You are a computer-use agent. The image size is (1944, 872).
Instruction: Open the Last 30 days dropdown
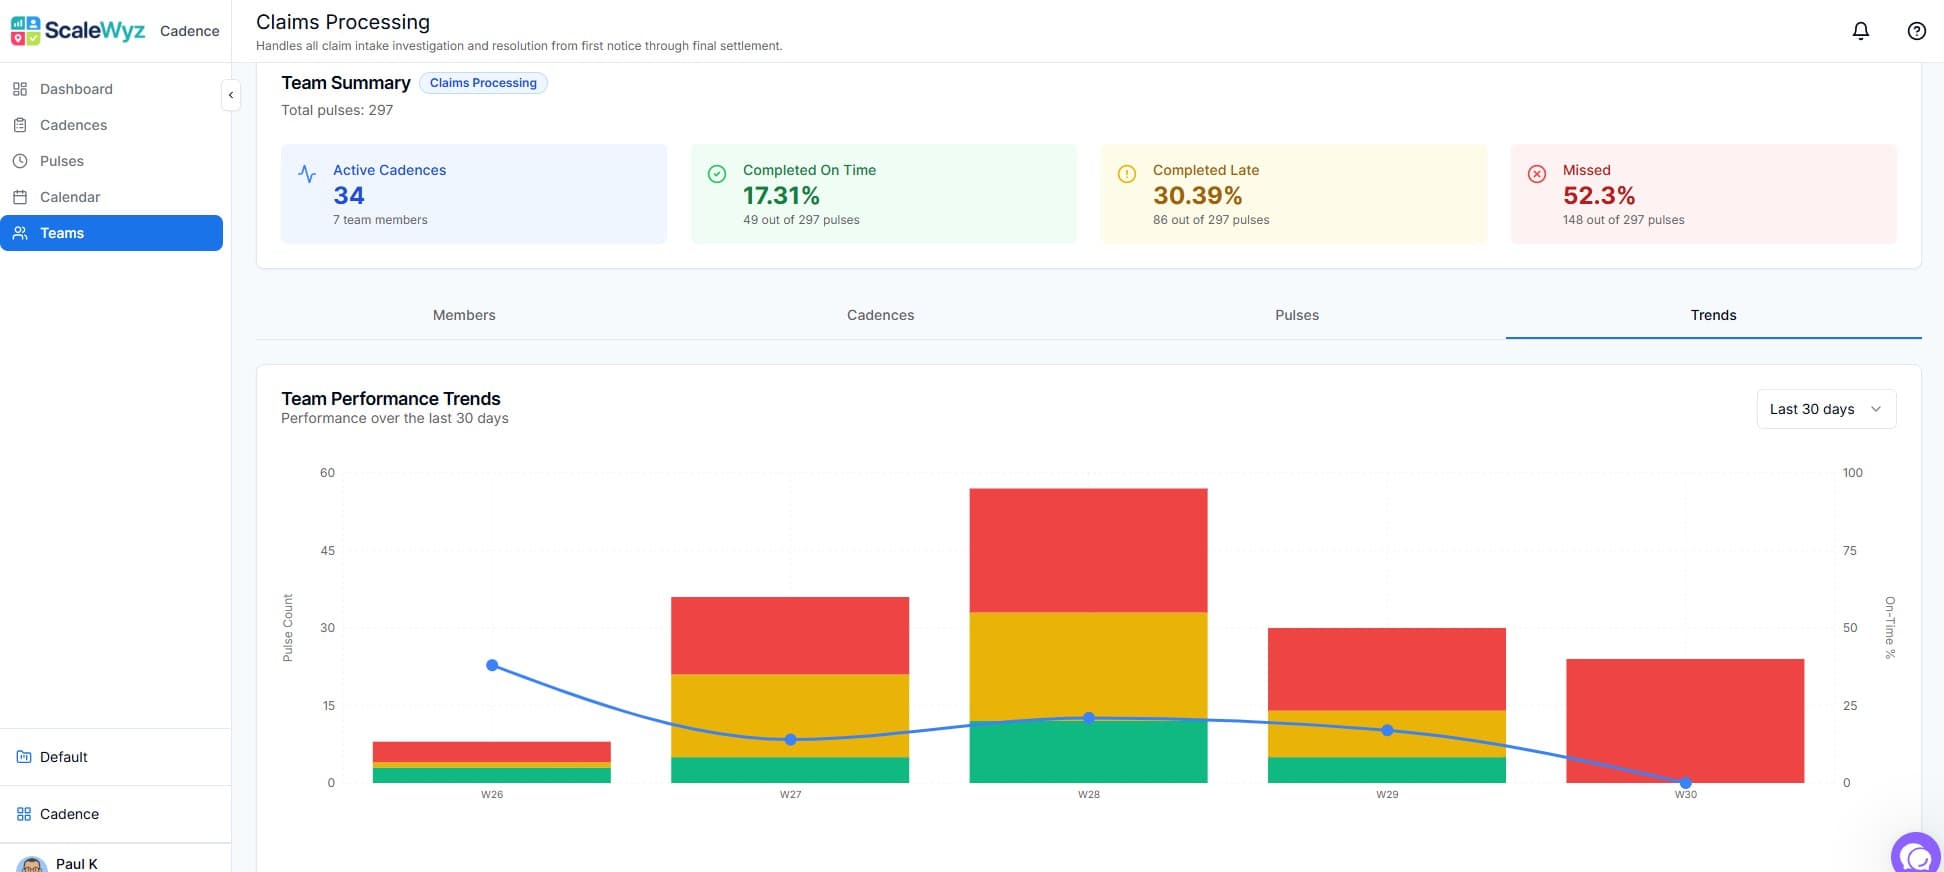(x=1825, y=409)
